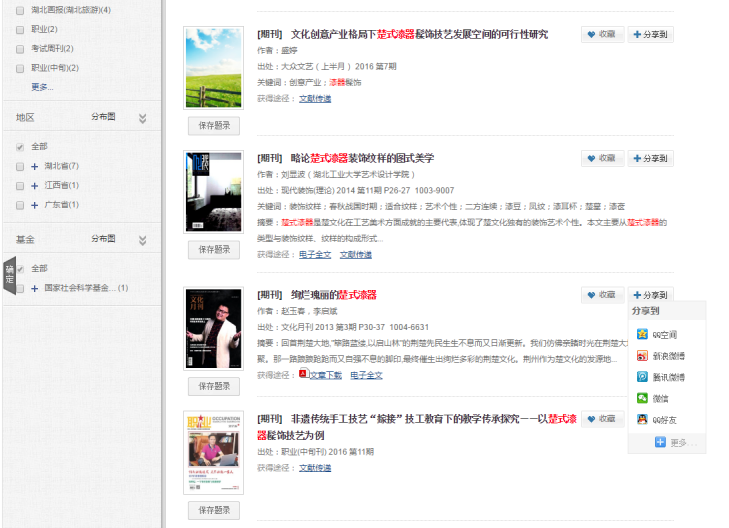Toggle 全部 checkbox under 地区
This screenshot has height=528, width=729.
(20, 147)
